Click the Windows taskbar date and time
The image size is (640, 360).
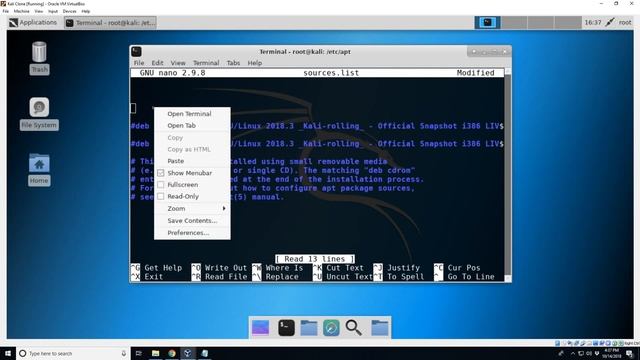coord(611,353)
